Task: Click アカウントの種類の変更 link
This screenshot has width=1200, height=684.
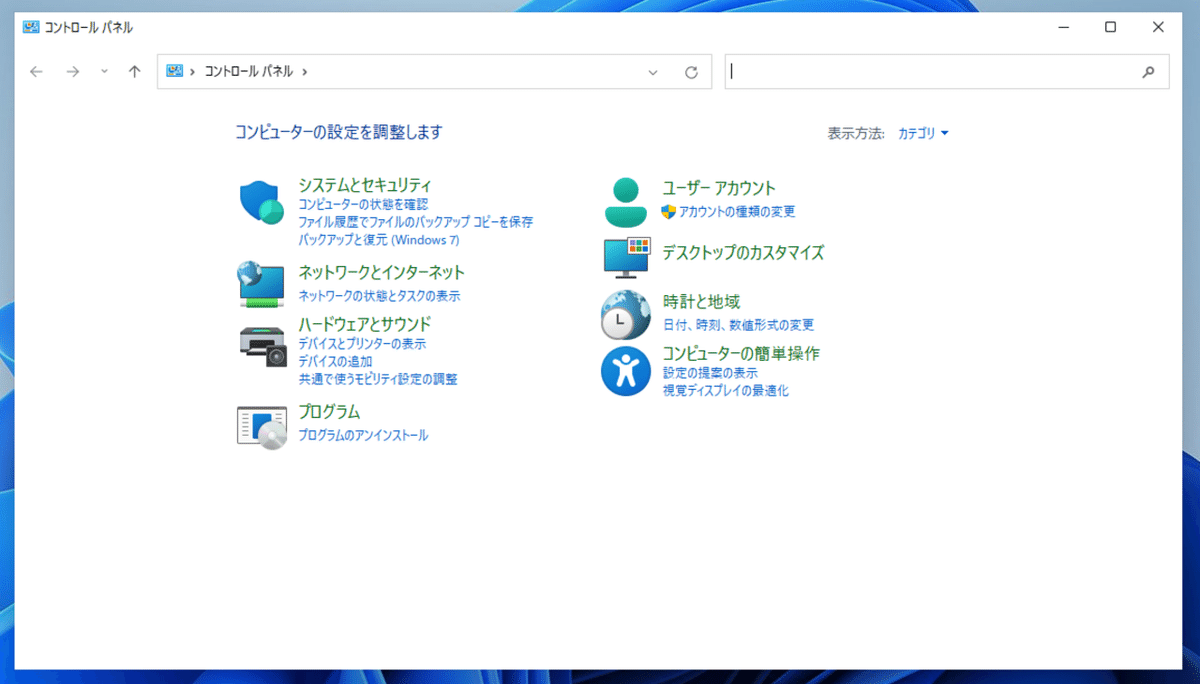Action: pos(737,212)
